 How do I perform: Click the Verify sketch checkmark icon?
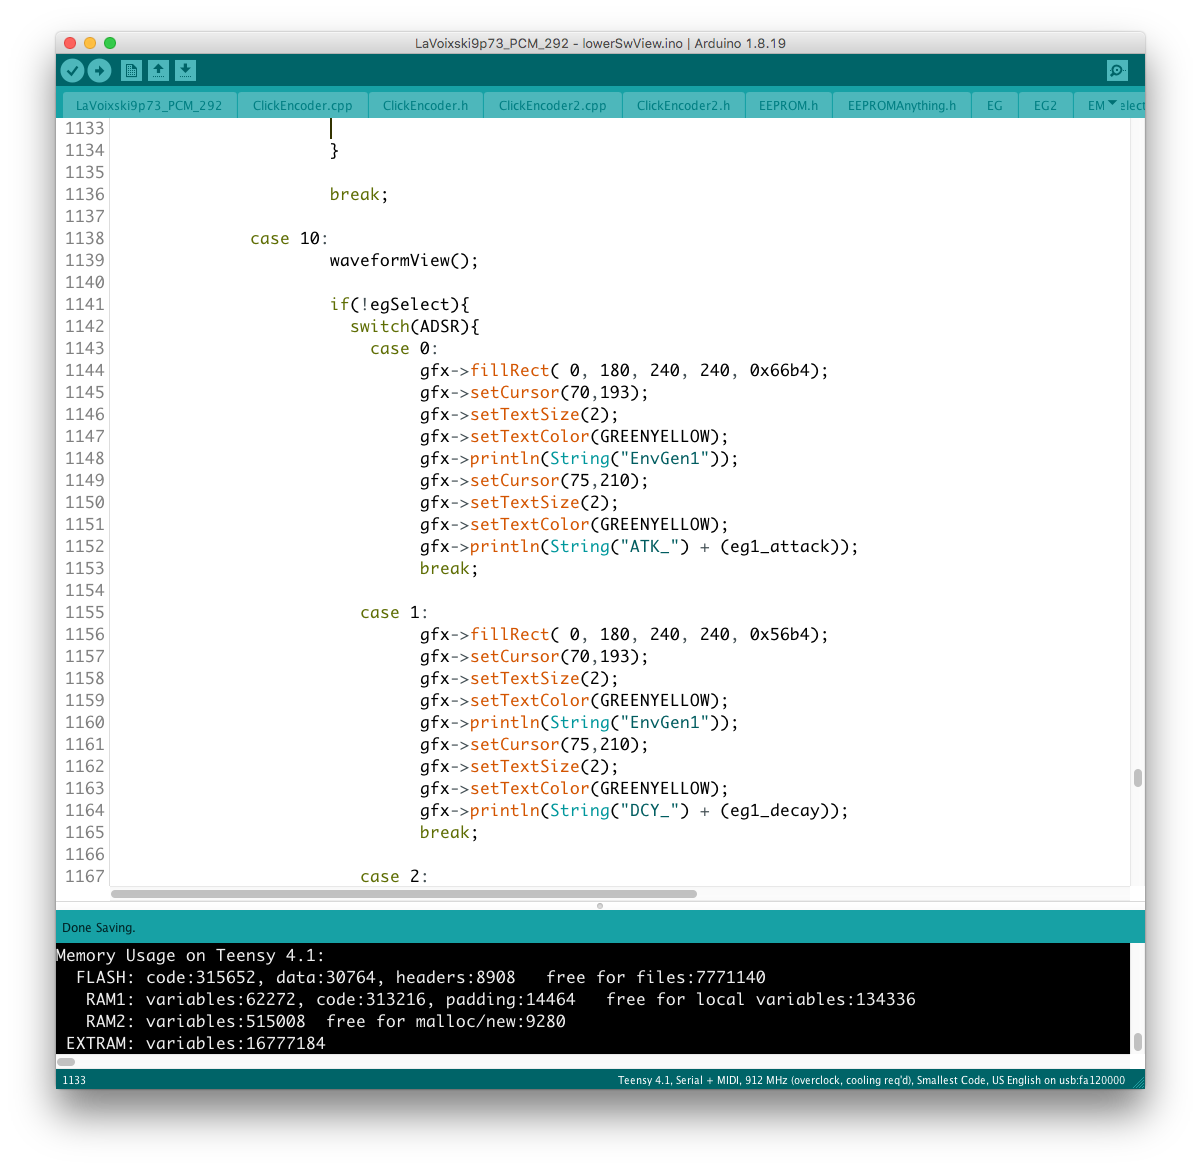pyautogui.click(x=72, y=70)
